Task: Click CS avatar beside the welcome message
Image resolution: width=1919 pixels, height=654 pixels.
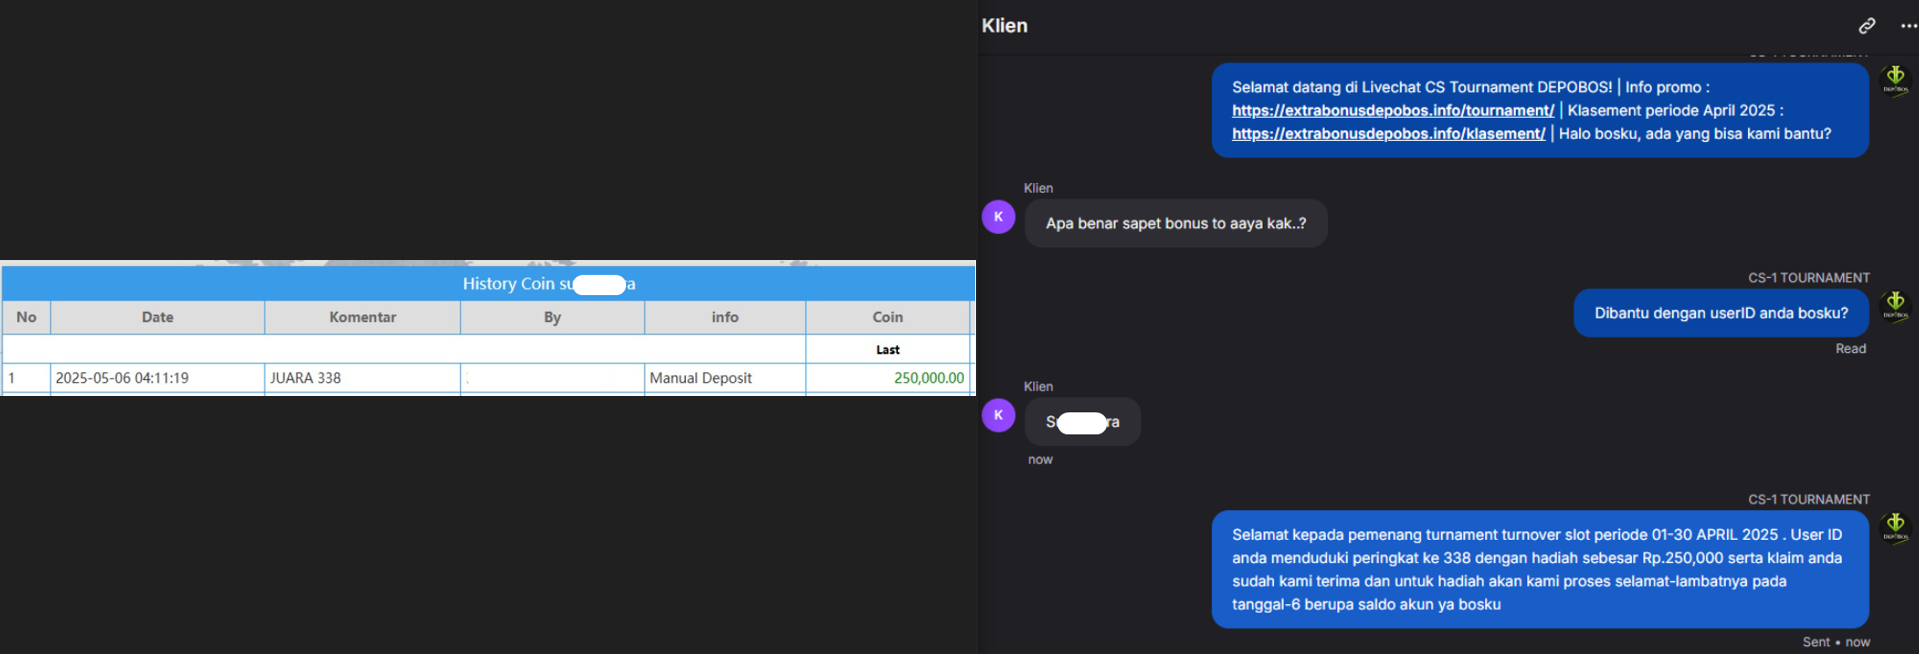Action: (x=1895, y=79)
